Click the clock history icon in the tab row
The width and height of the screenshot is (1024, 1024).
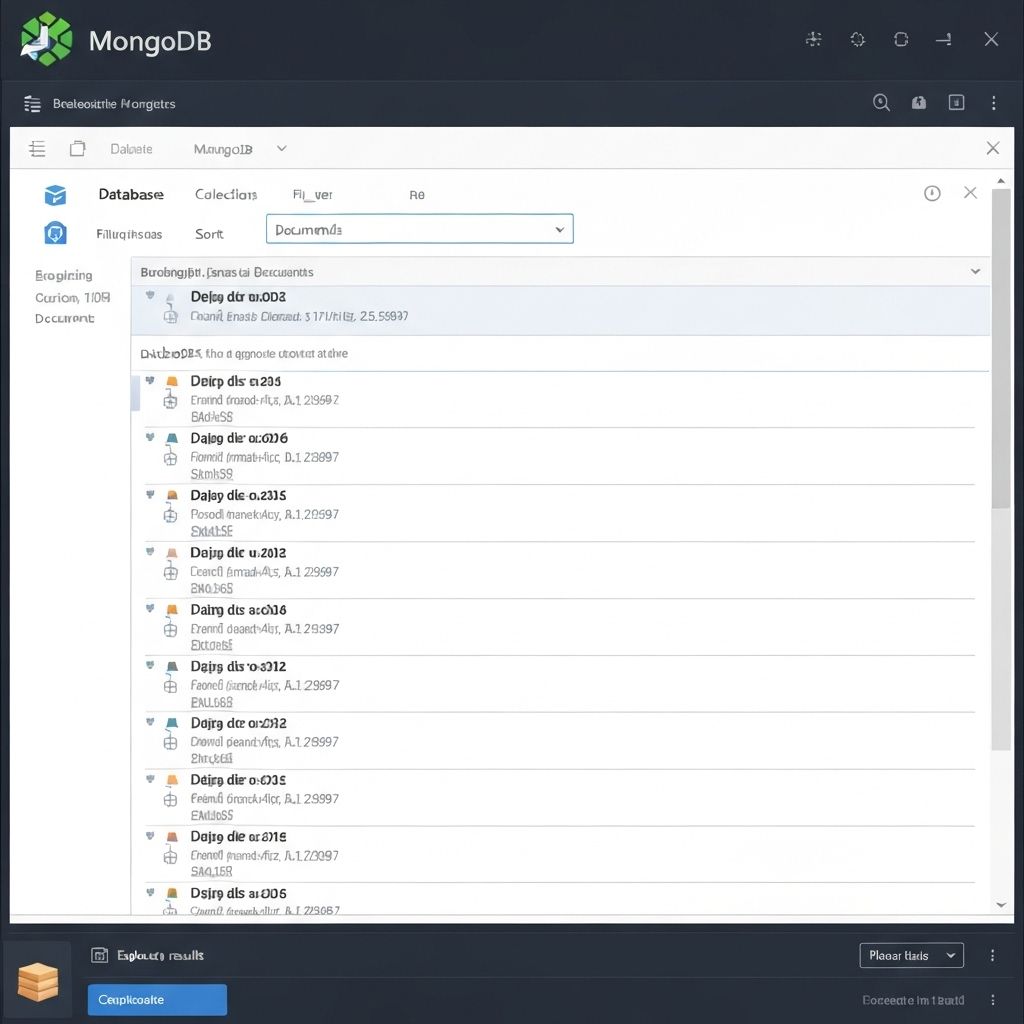coord(932,194)
